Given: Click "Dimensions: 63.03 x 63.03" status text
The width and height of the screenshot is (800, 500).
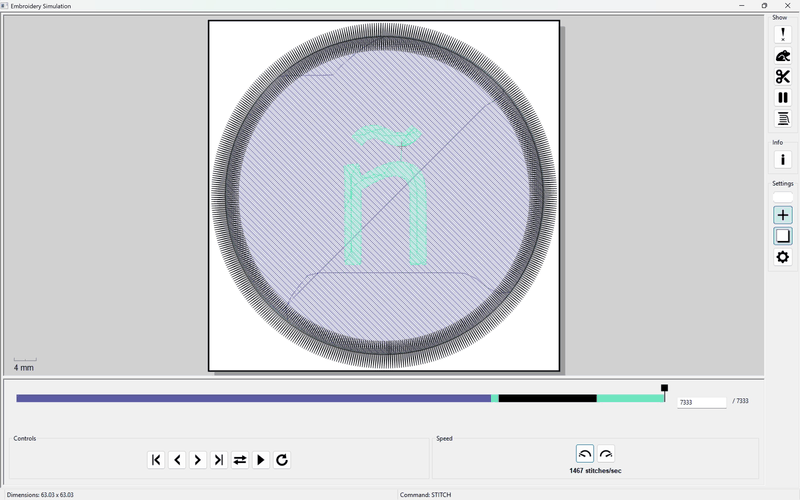Looking at the screenshot, I should pyautogui.click(x=40, y=495).
